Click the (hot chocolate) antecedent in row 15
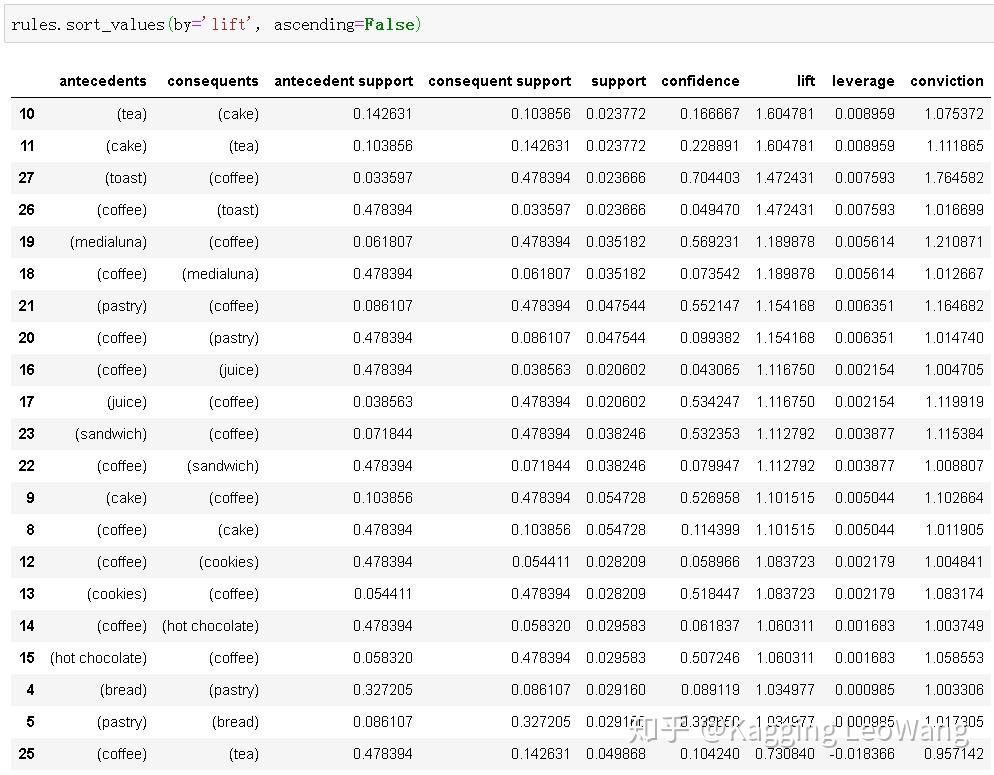Image resolution: width=994 pixels, height=775 pixels. click(98, 658)
